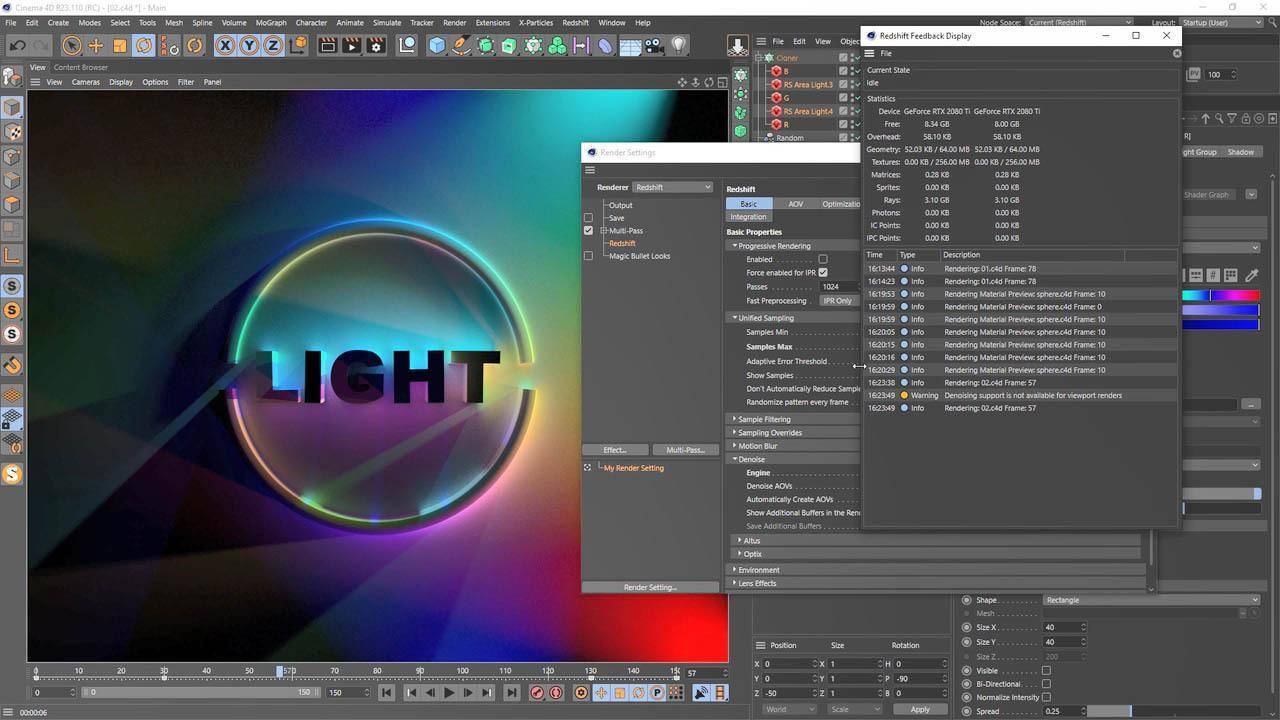Screen dimensions: 1280x720
Task: Open the Renderer Redshift dropdown
Action: tap(673, 187)
